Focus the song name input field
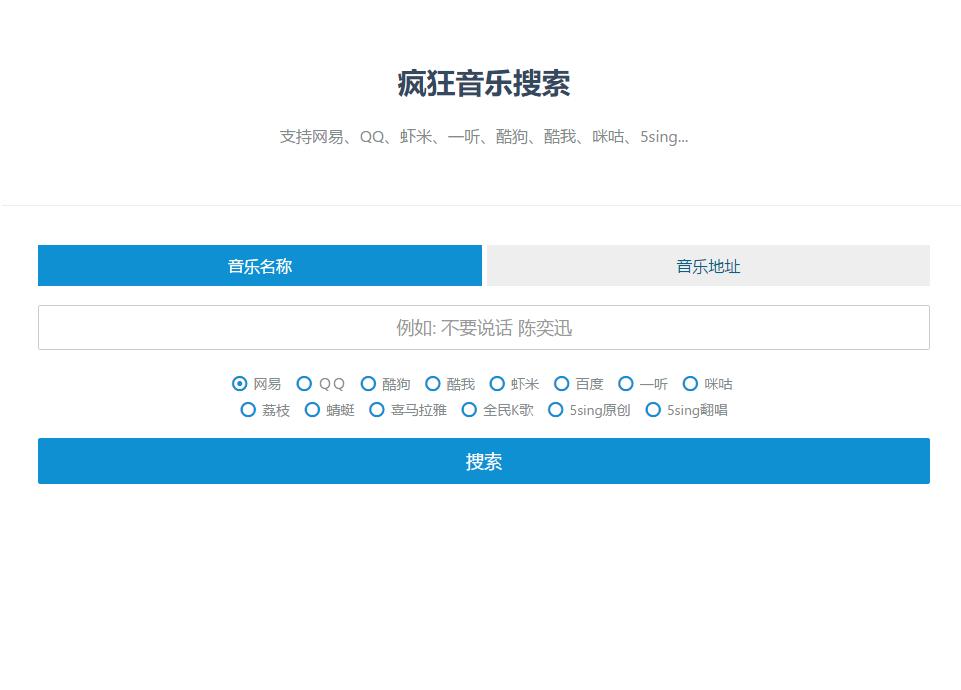Image resolution: width=961 pixels, height=690 pixels. [484, 328]
